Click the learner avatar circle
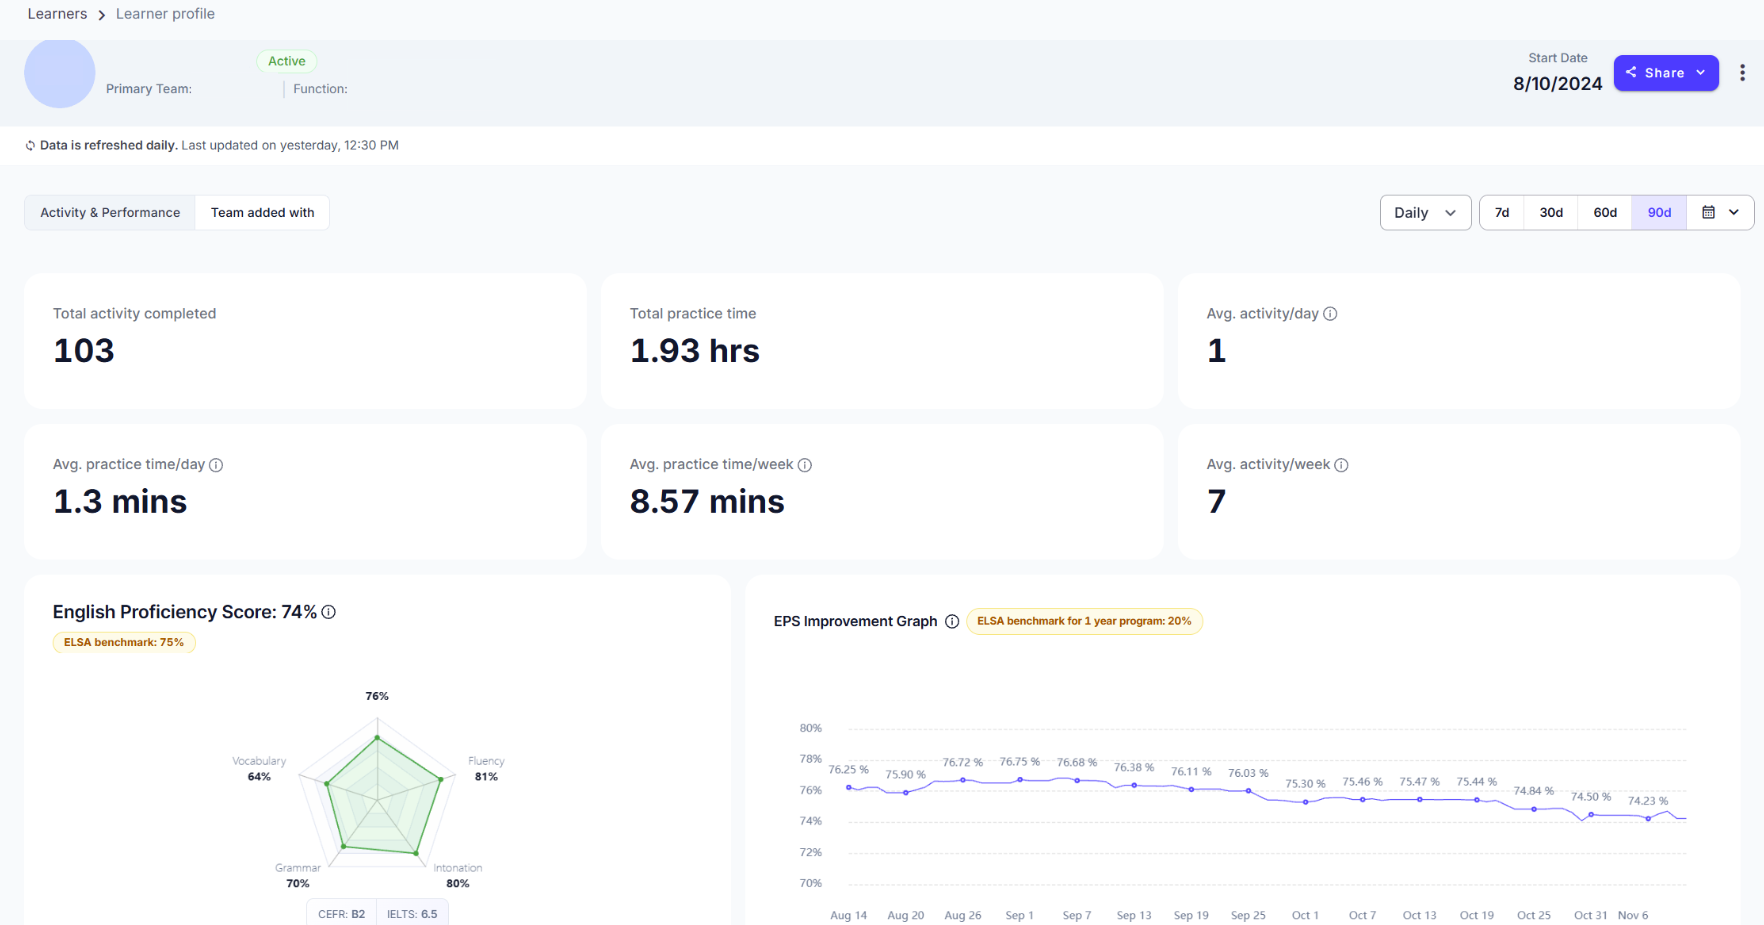This screenshot has width=1764, height=925. point(59,73)
